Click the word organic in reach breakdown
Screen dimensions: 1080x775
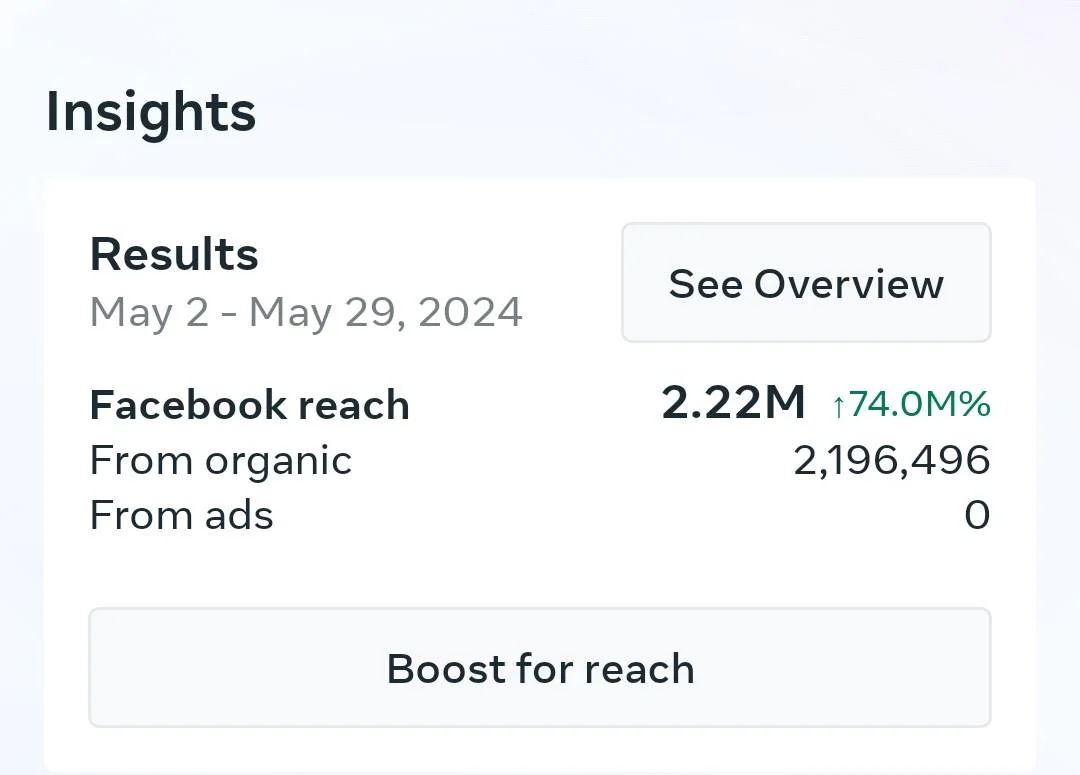[x=278, y=463]
